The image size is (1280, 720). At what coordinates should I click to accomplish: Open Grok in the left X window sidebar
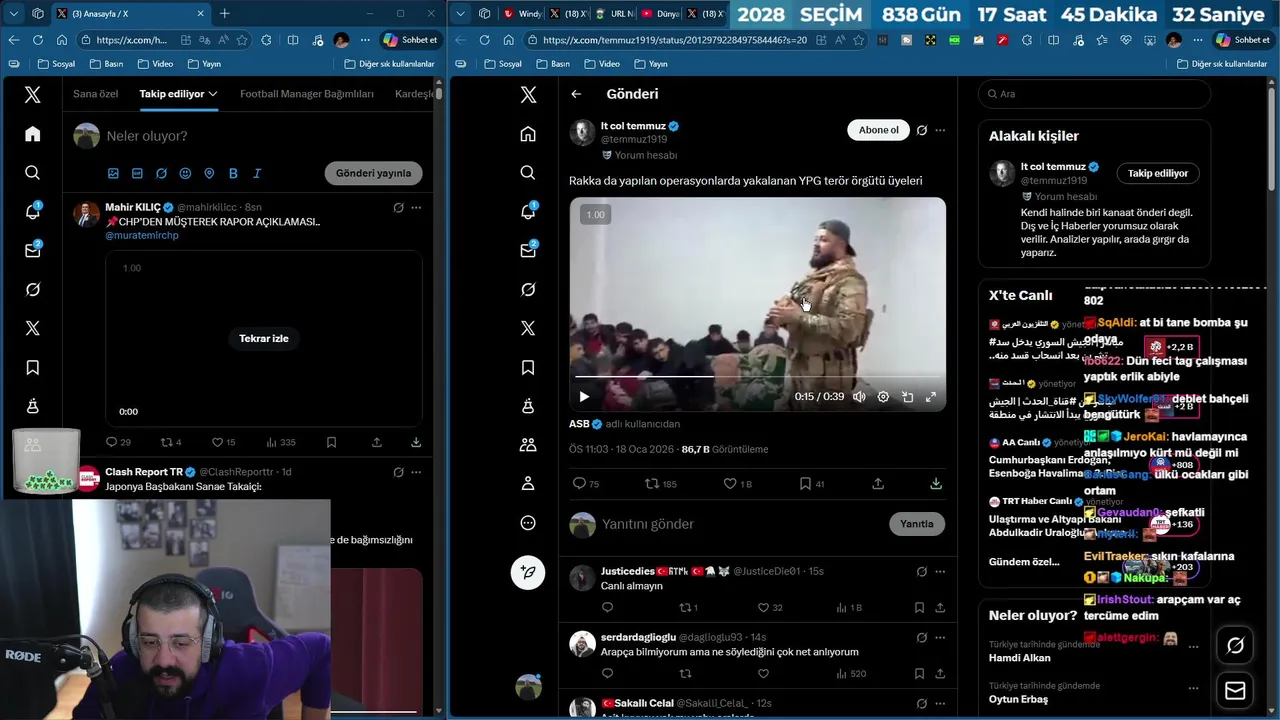coord(32,289)
